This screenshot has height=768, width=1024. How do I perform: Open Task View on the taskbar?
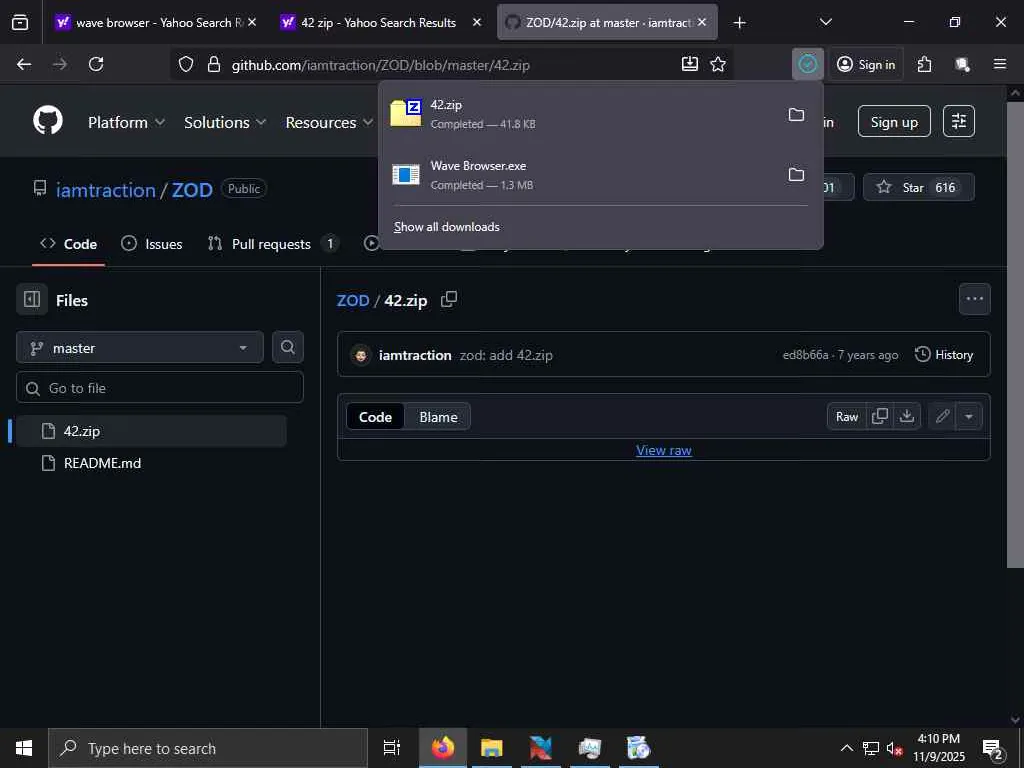392,748
